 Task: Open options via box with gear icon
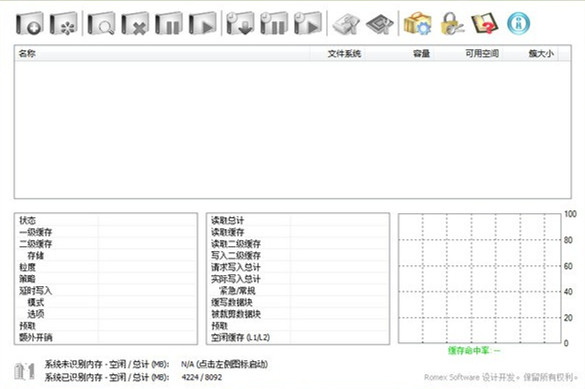tap(417, 23)
